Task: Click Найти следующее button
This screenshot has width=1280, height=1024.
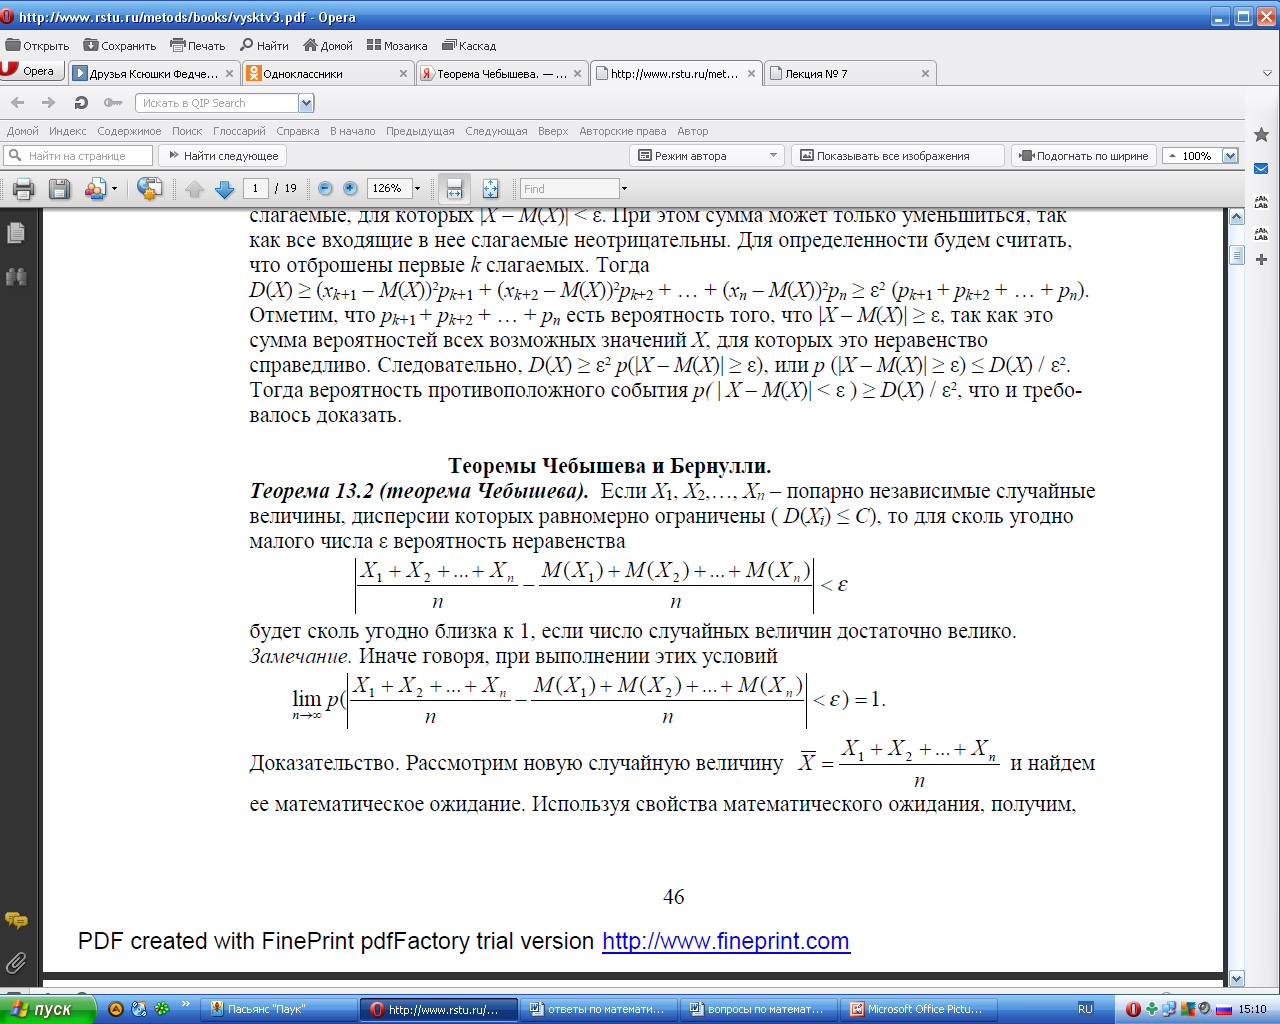Action: (x=223, y=156)
